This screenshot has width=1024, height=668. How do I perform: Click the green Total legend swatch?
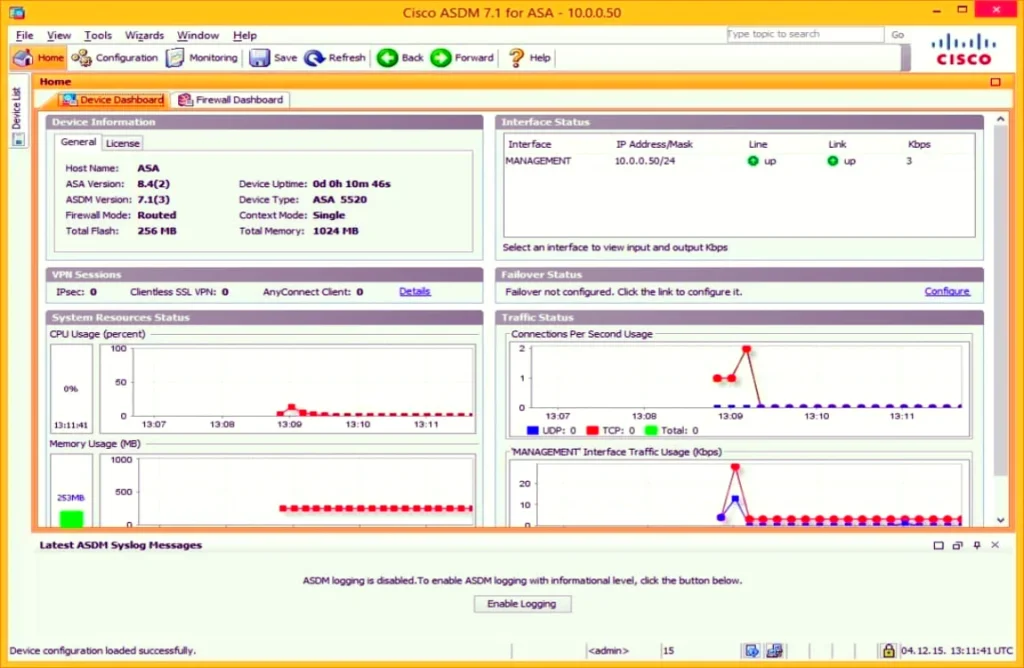click(651, 430)
